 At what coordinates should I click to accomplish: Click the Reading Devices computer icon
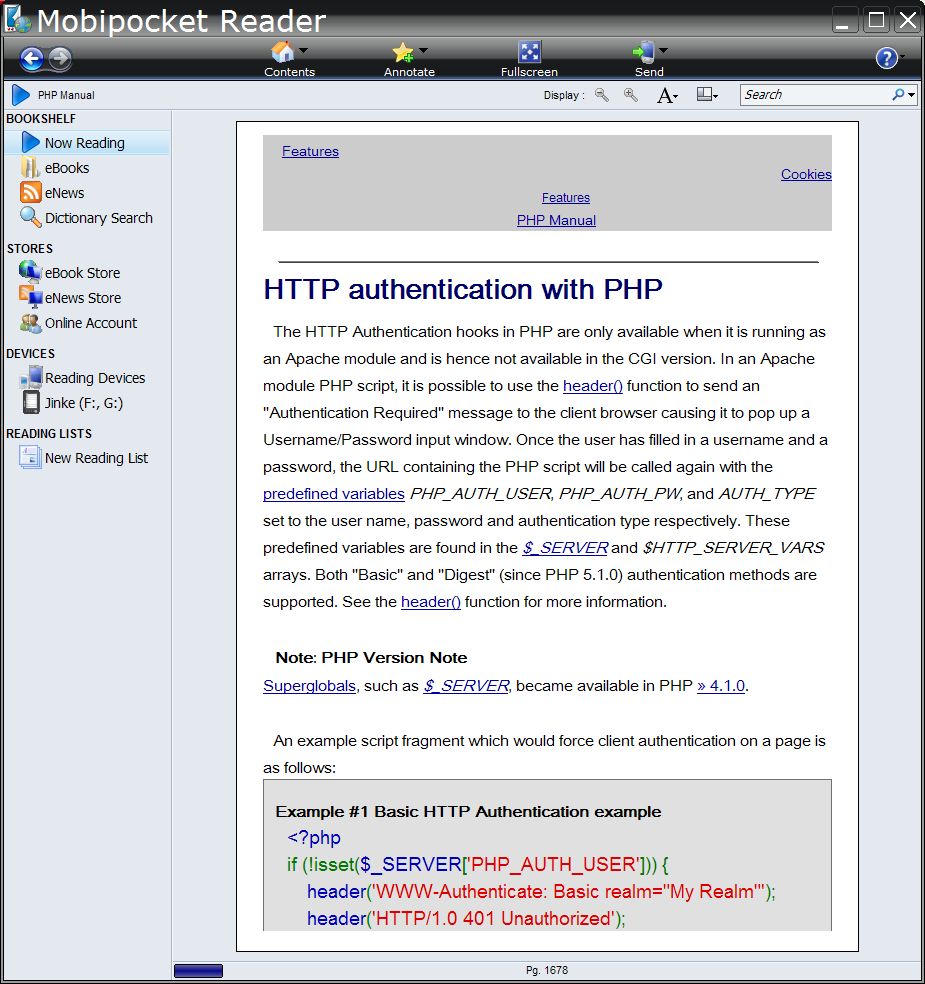click(x=31, y=377)
